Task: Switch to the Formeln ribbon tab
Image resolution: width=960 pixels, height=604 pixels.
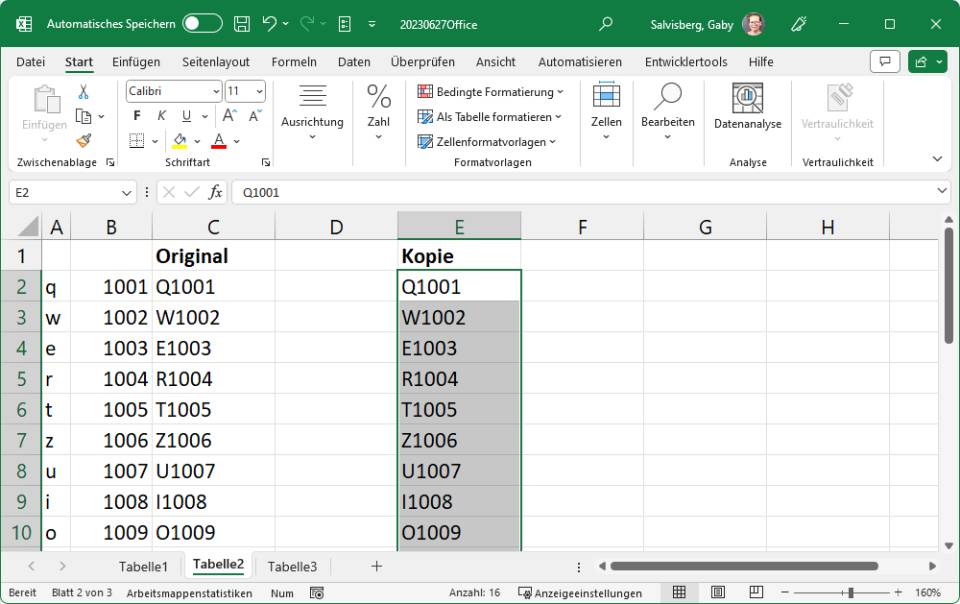Action: click(294, 61)
